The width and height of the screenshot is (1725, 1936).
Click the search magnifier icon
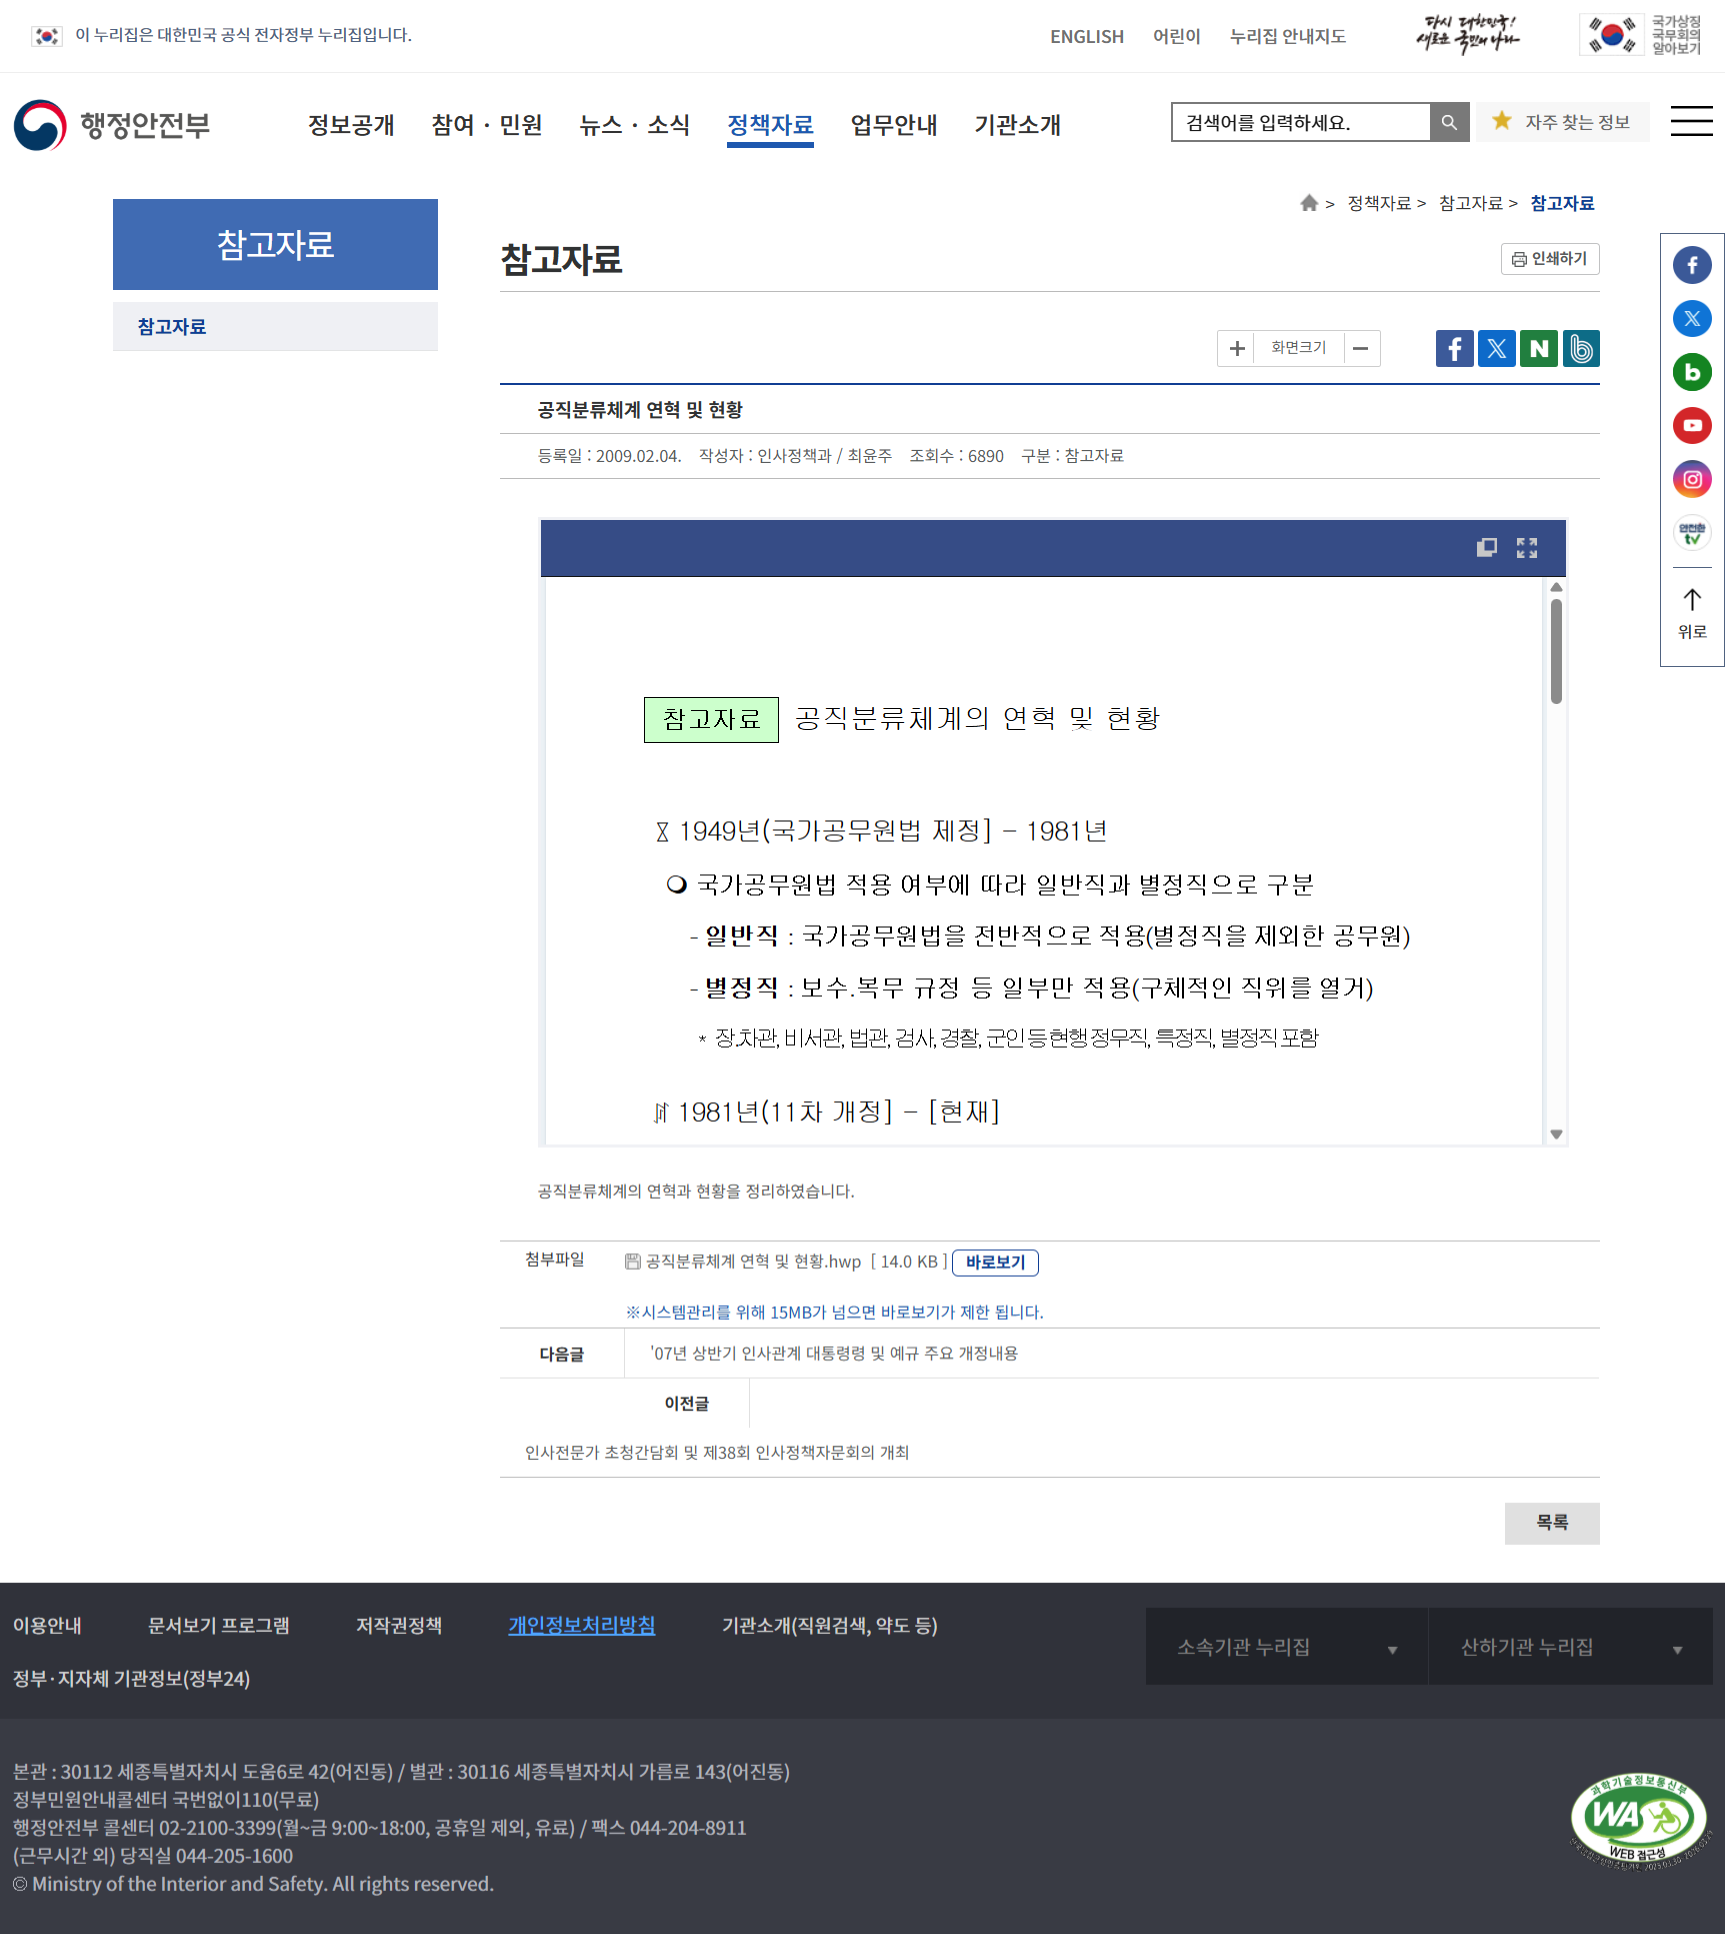tap(1449, 123)
